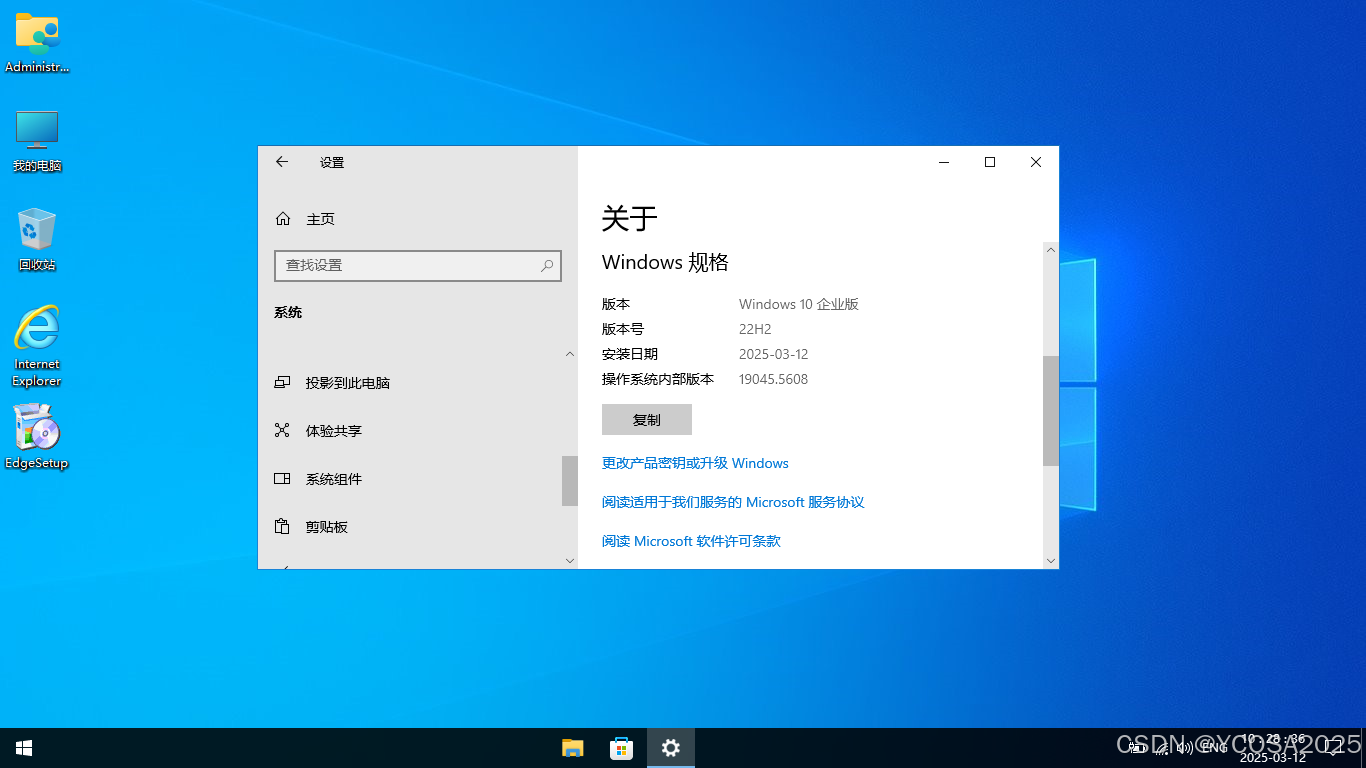This screenshot has width=1366, height=768.
Task: Open the EdgeSetup installer icon
Action: point(37,436)
